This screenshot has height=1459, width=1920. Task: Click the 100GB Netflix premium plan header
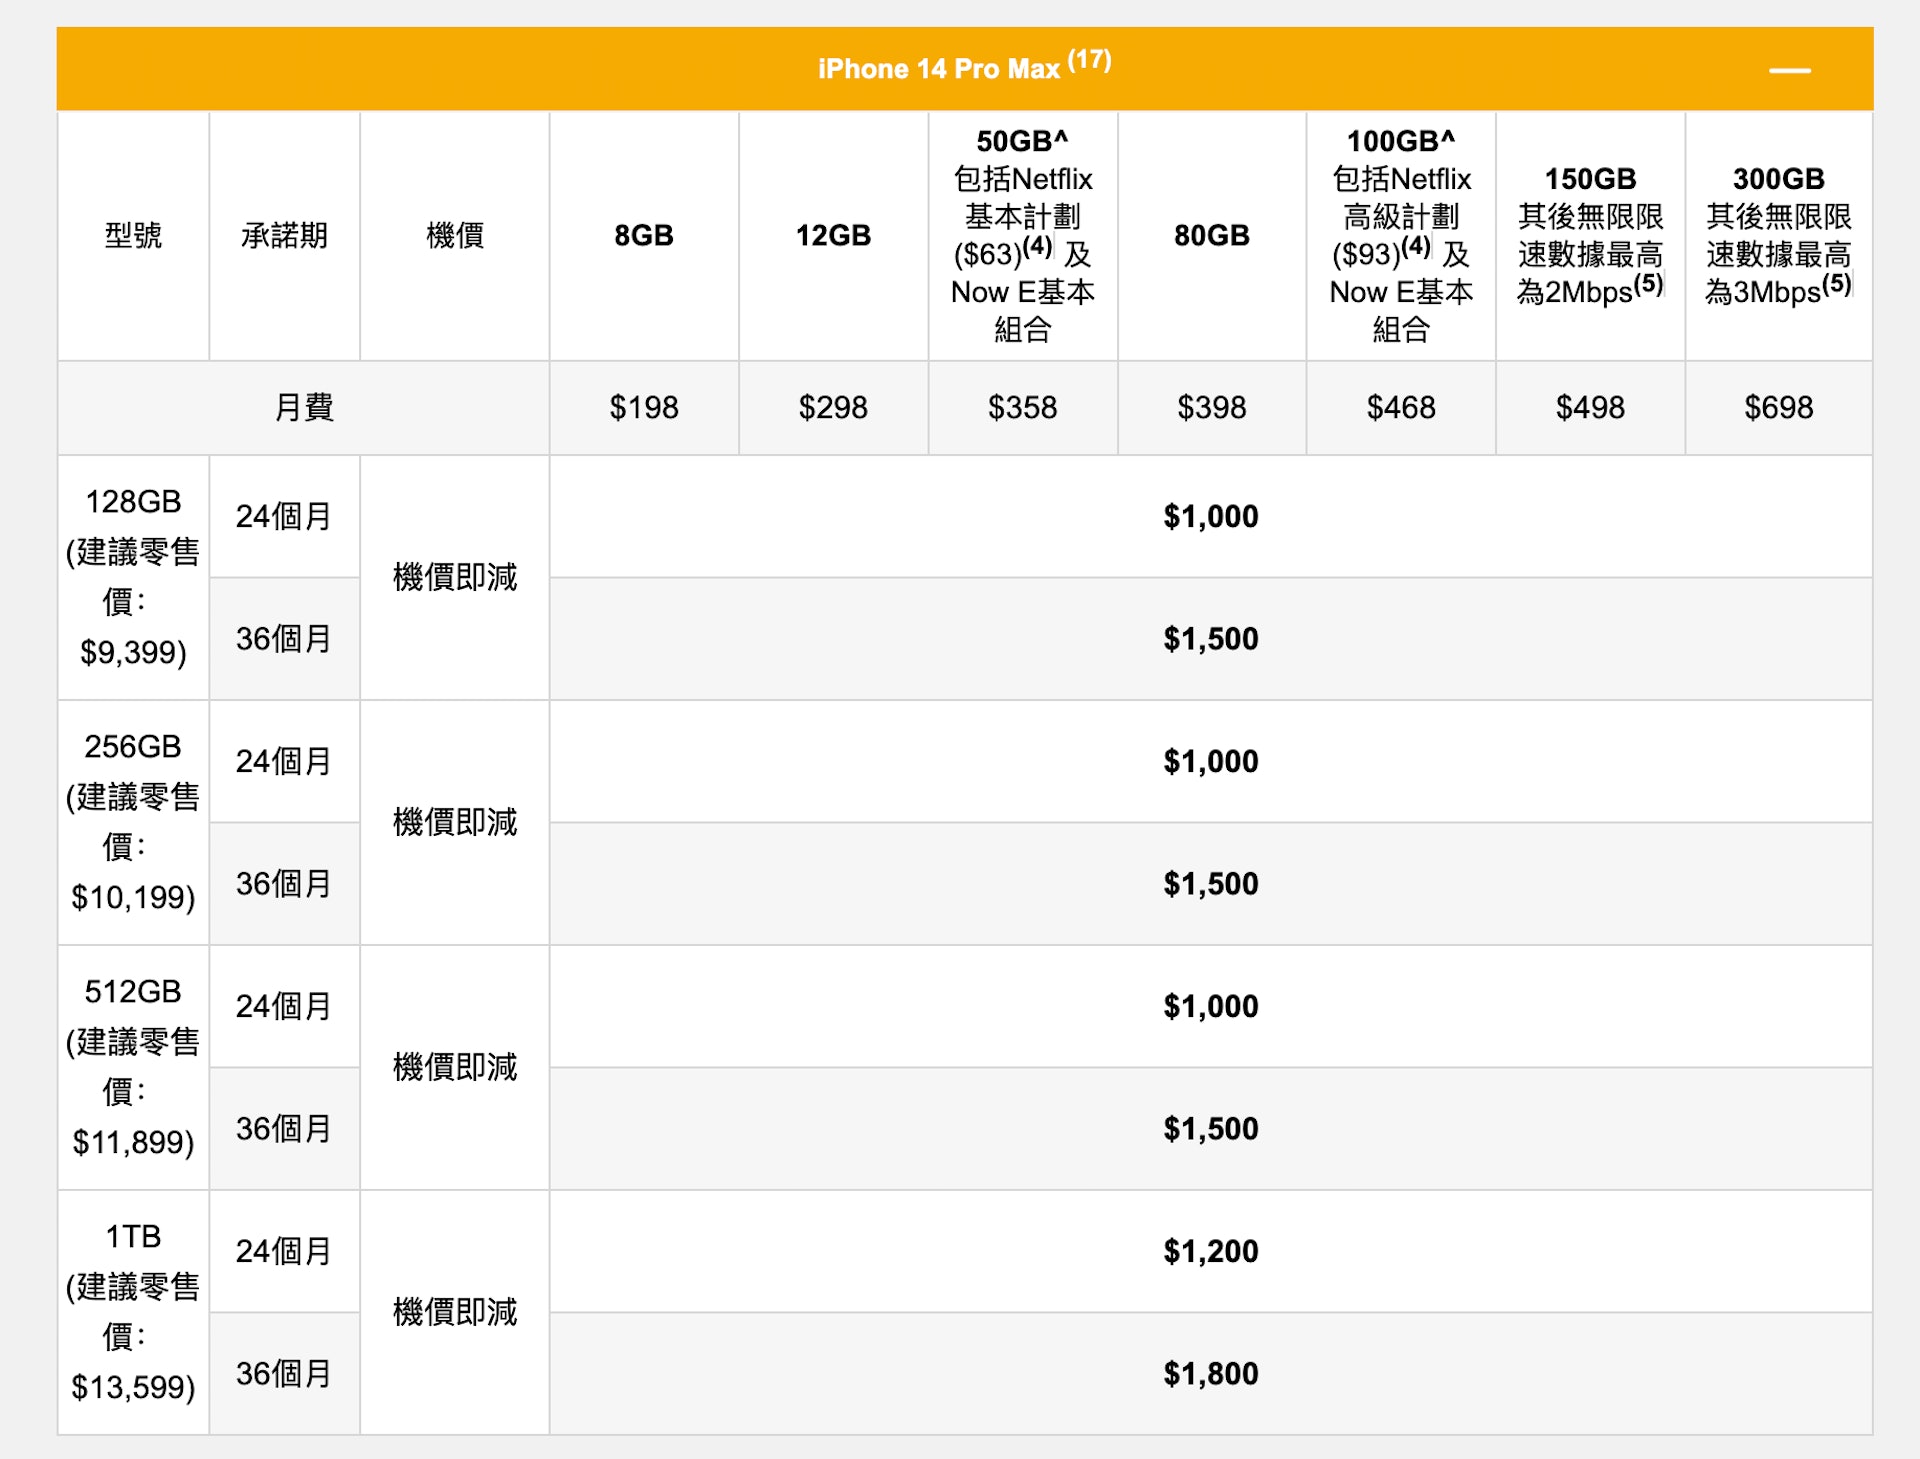tap(1400, 236)
